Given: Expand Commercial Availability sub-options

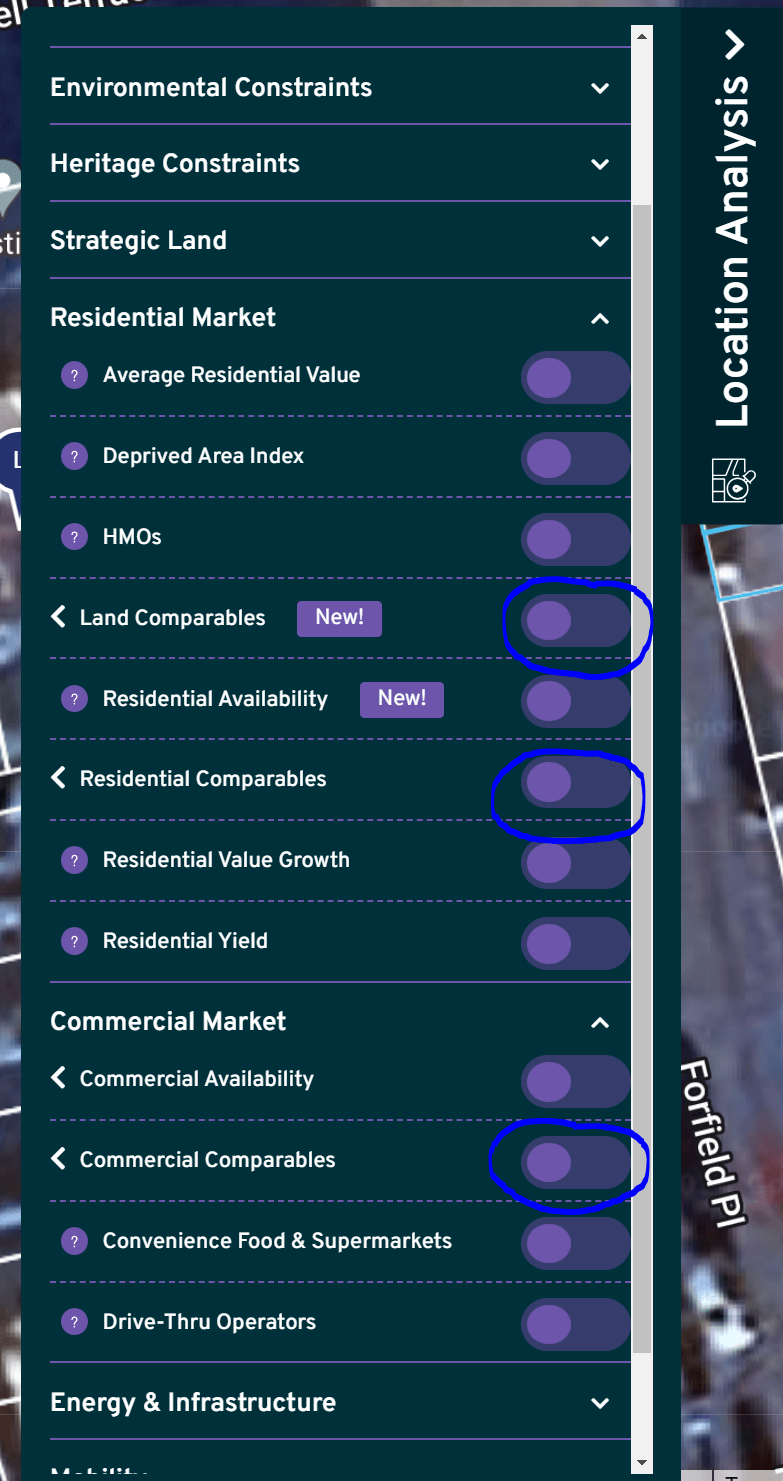Looking at the screenshot, I should coord(57,1078).
